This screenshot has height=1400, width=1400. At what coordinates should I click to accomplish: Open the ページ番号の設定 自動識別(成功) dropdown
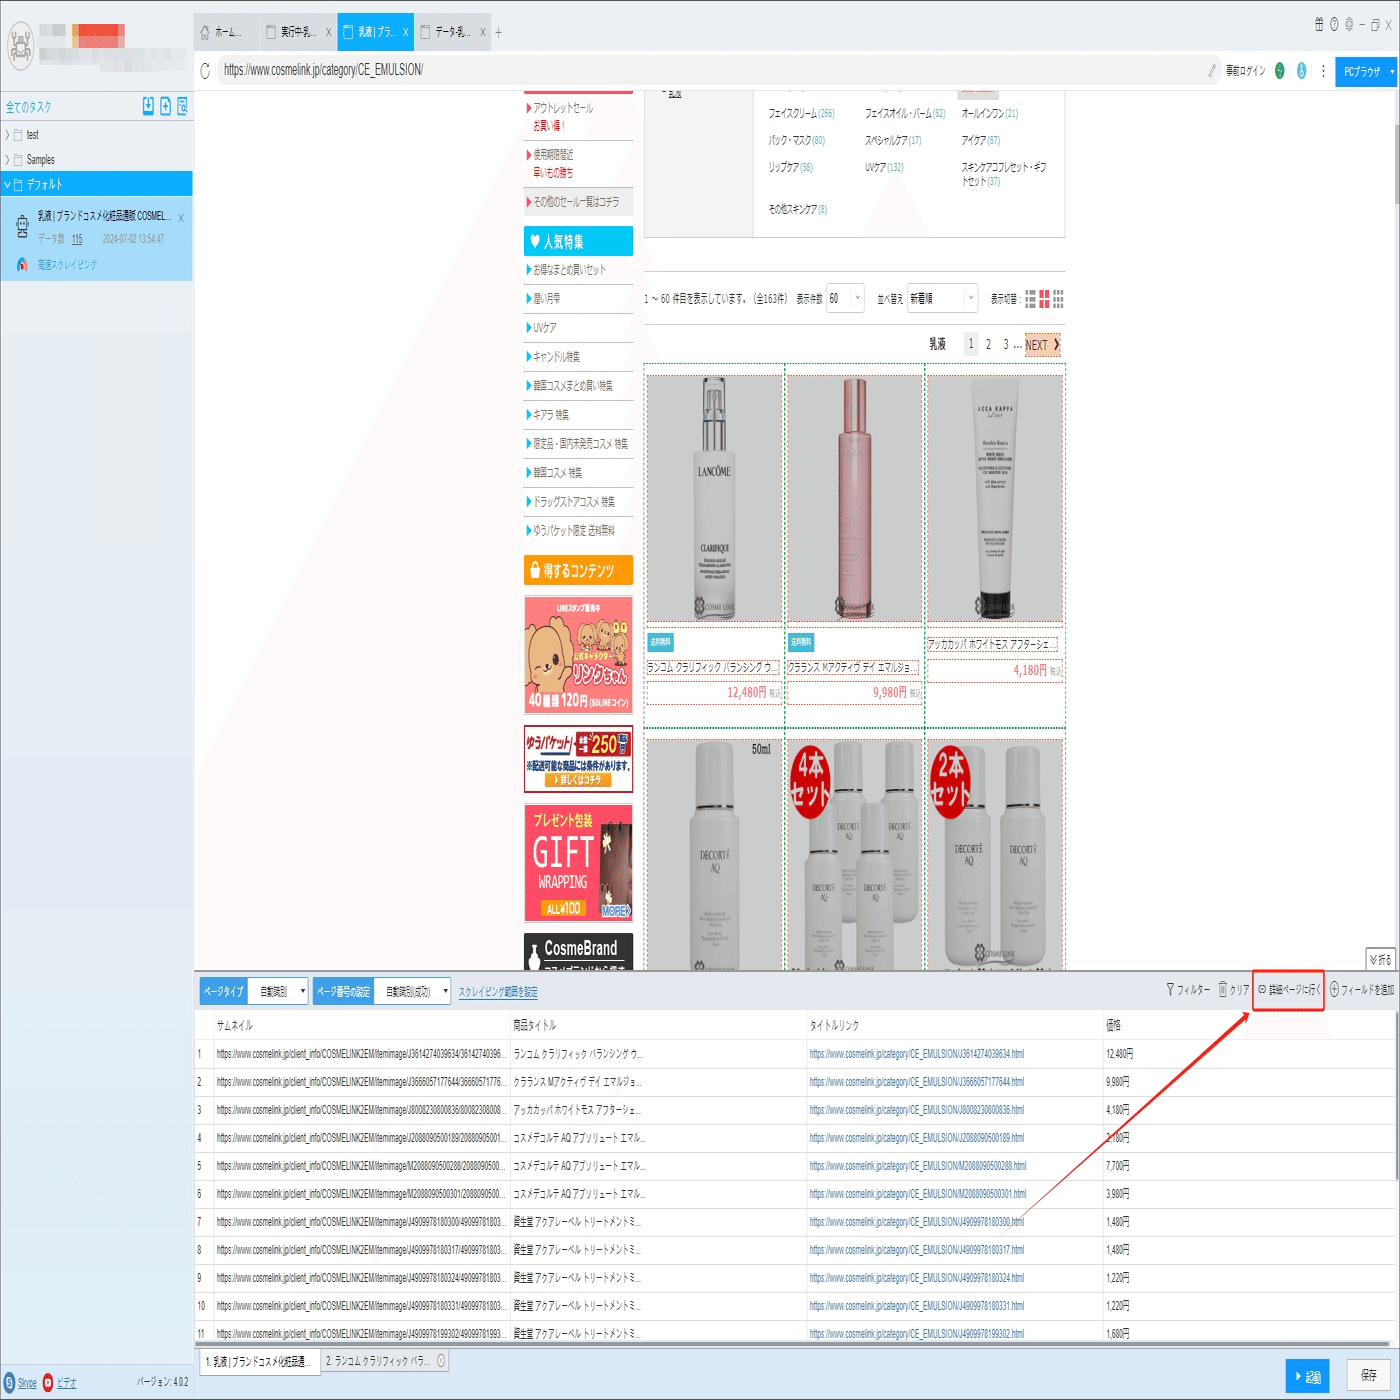(412, 992)
